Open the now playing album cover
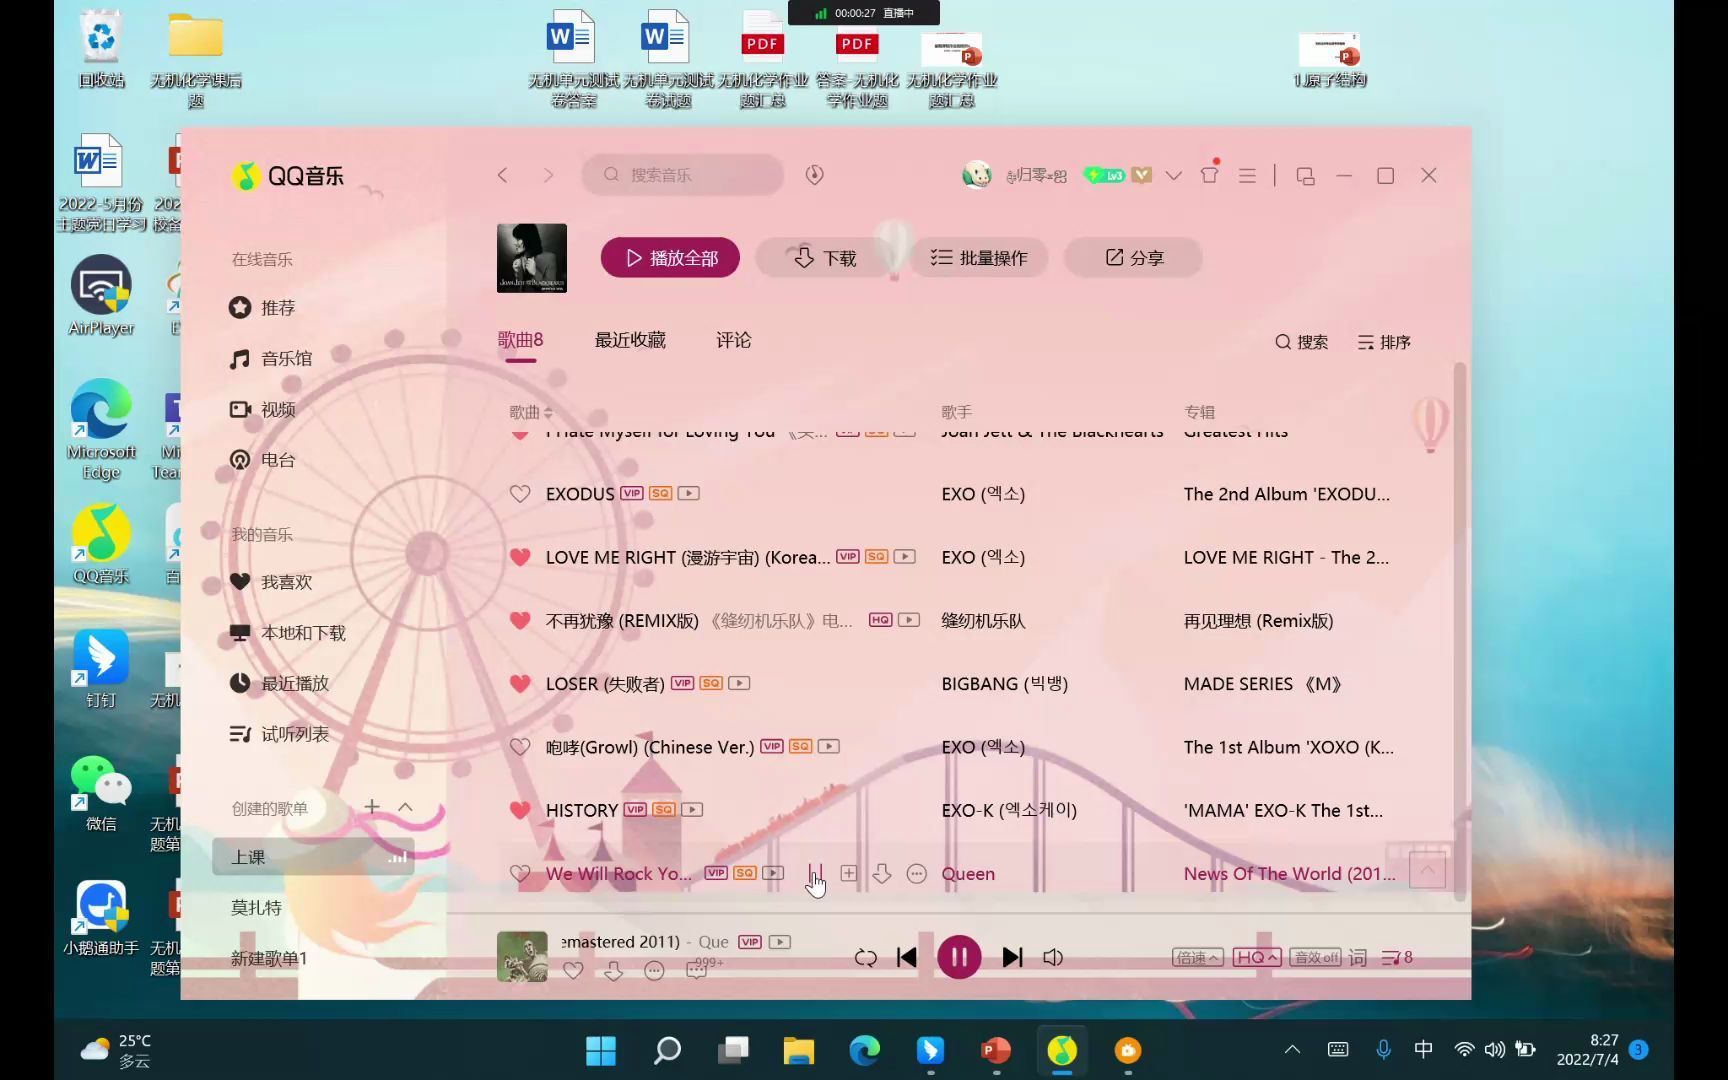The height and width of the screenshot is (1080, 1728). 522,957
